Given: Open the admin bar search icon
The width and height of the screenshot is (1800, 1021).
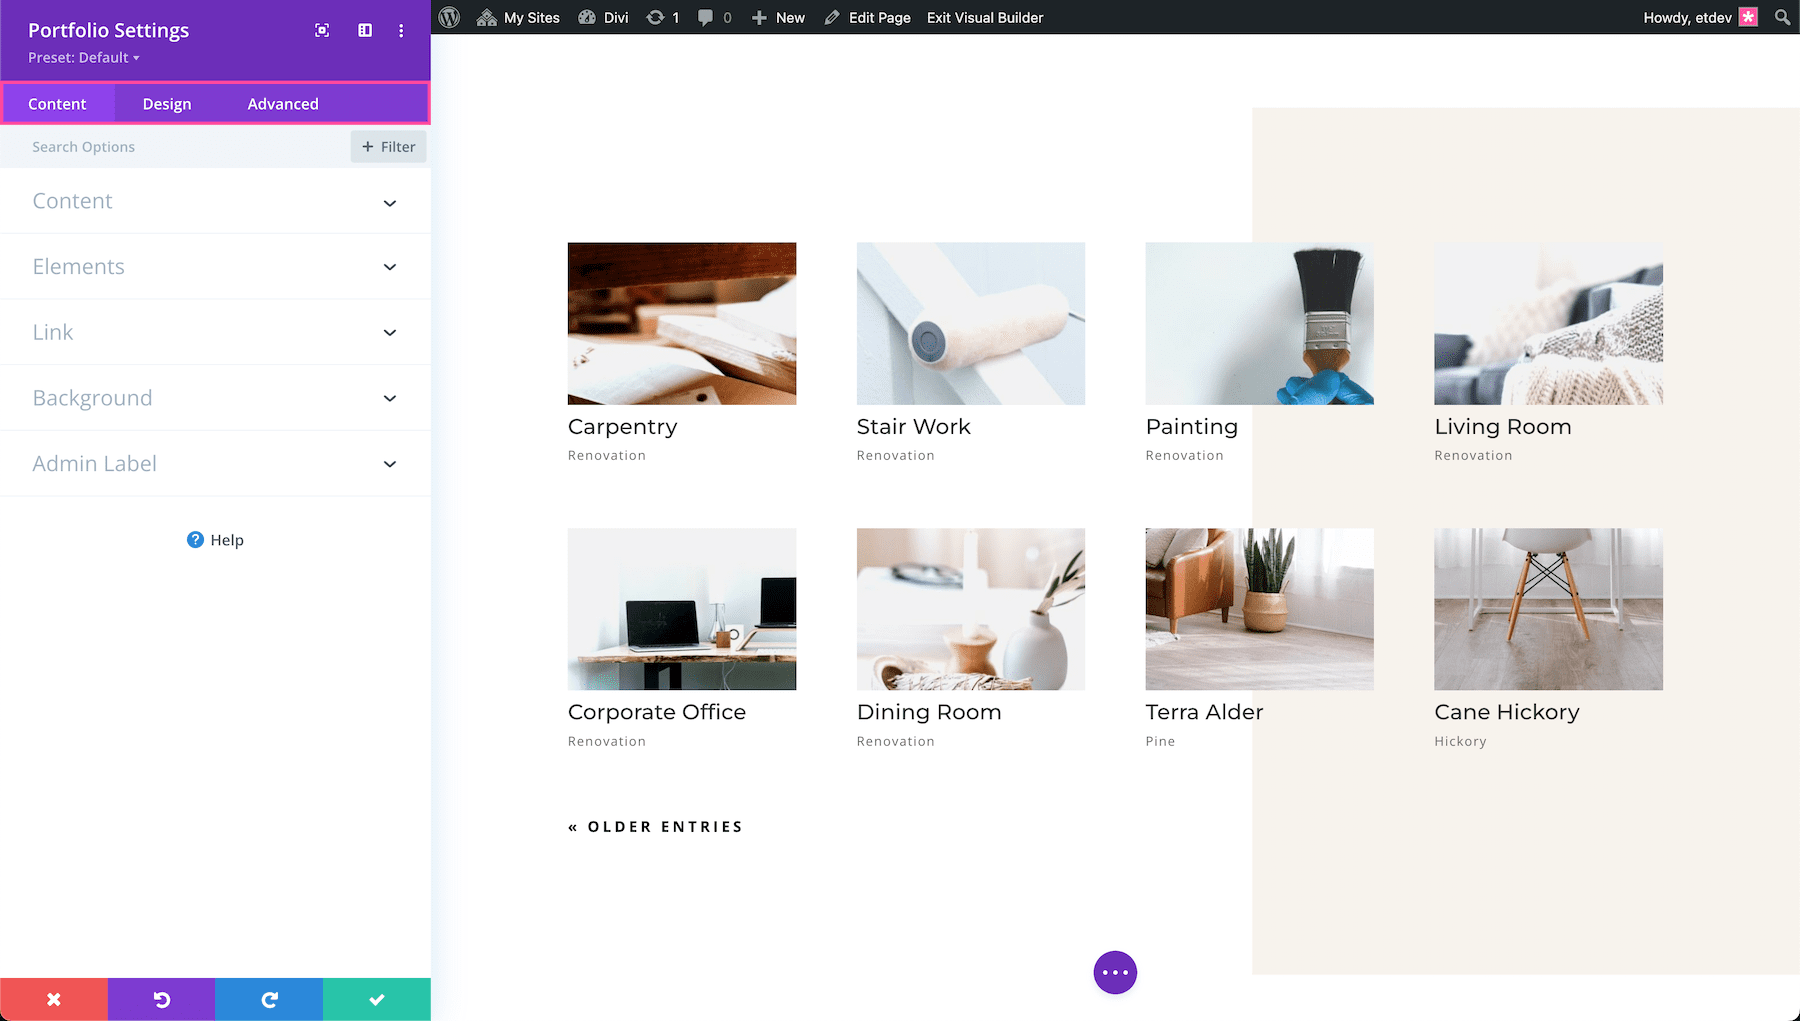Looking at the screenshot, I should (1781, 17).
